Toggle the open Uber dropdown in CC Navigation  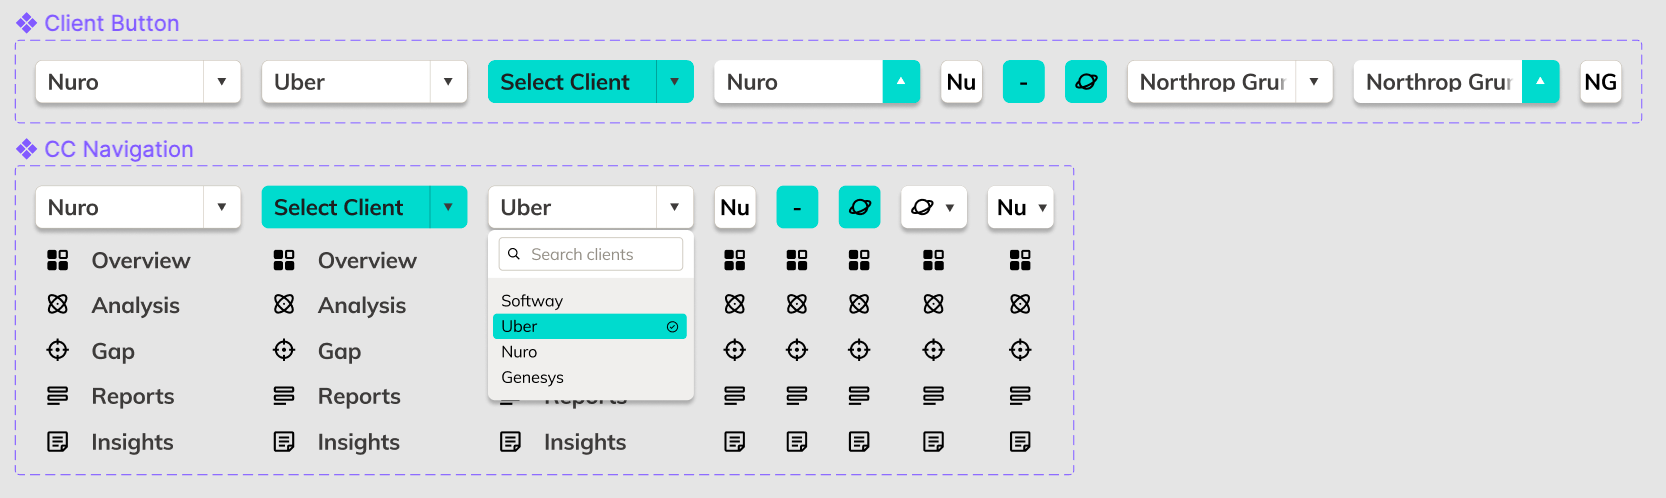click(x=675, y=207)
